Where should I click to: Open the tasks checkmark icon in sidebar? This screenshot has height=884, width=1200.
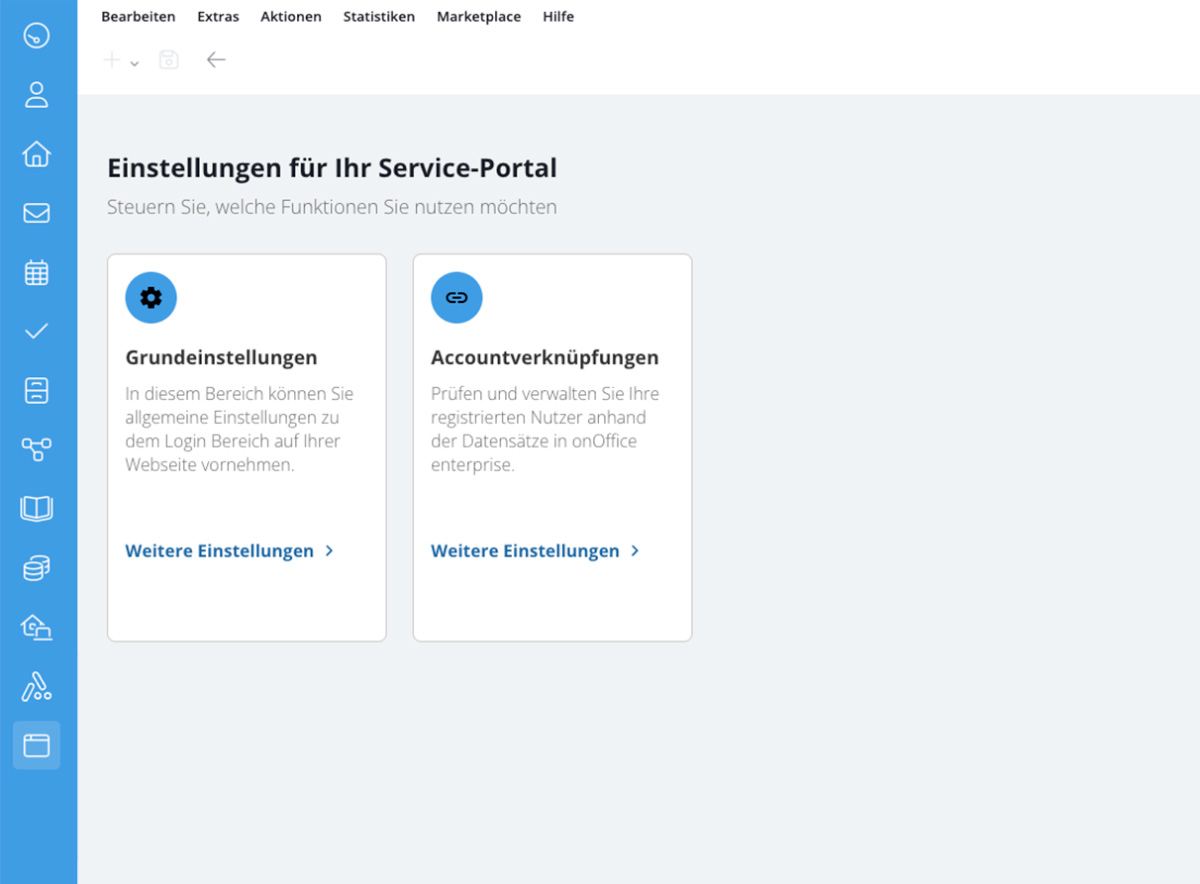[x=36, y=331]
